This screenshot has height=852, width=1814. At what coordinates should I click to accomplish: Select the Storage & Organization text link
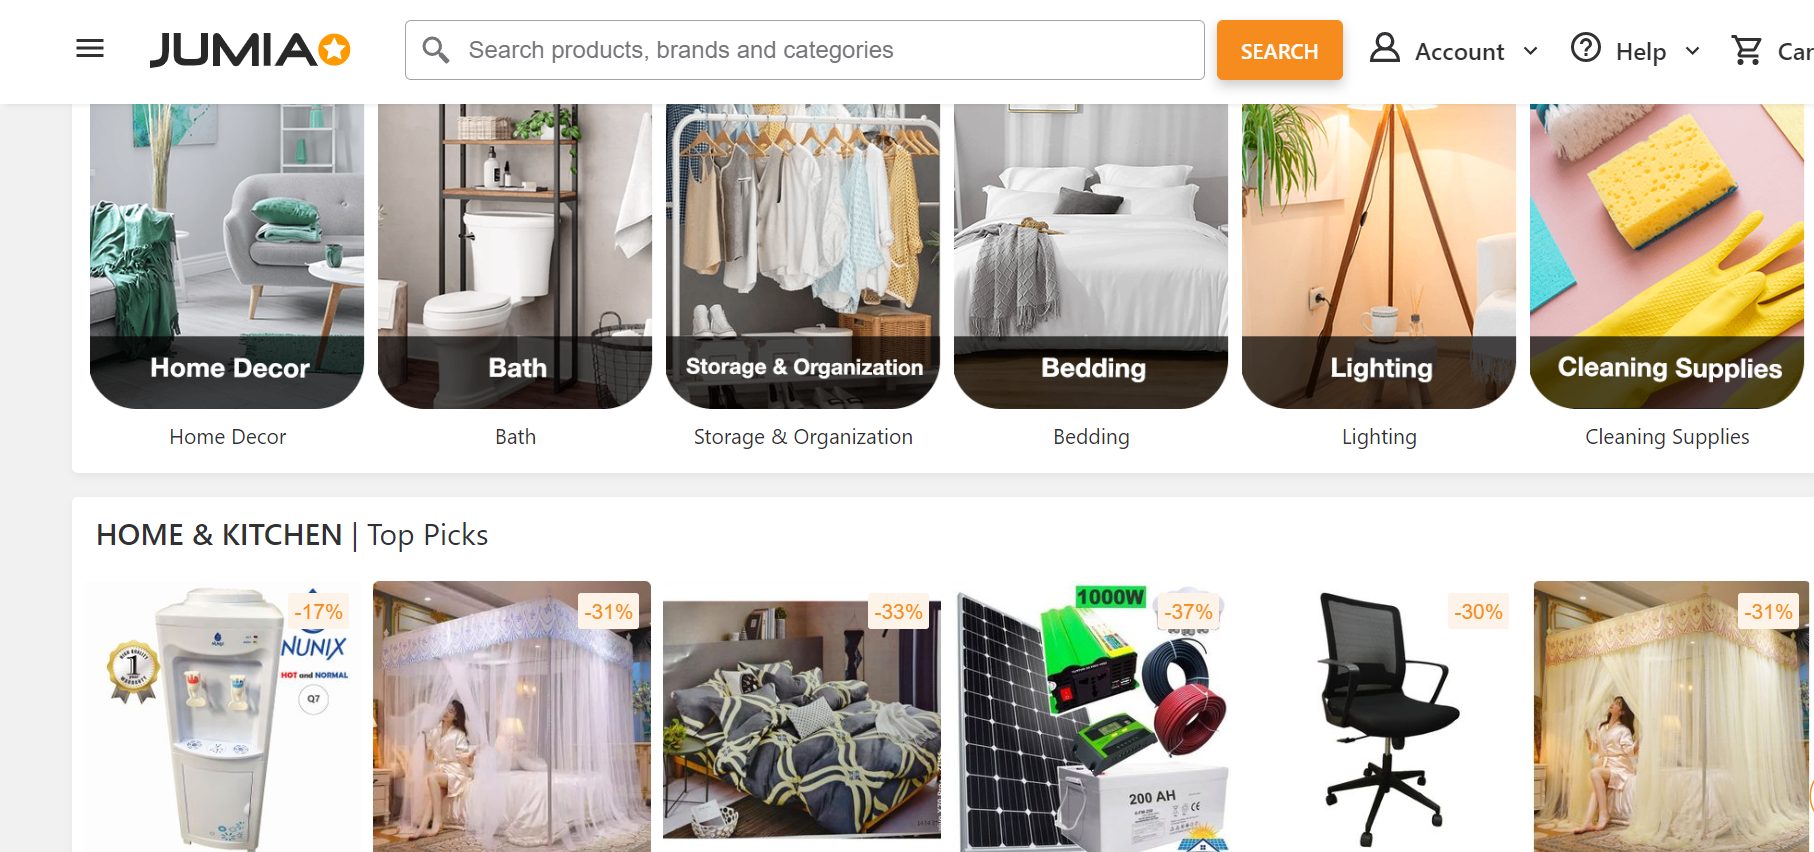tap(803, 437)
